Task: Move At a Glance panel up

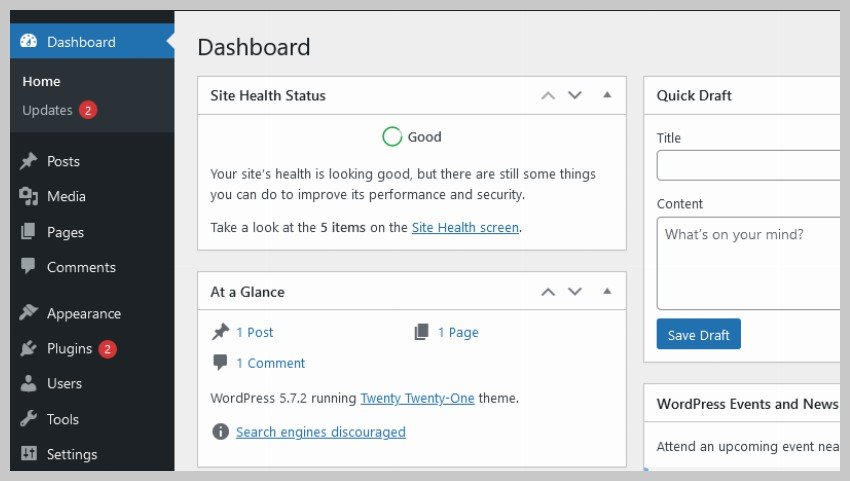Action: click(x=548, y=292)
